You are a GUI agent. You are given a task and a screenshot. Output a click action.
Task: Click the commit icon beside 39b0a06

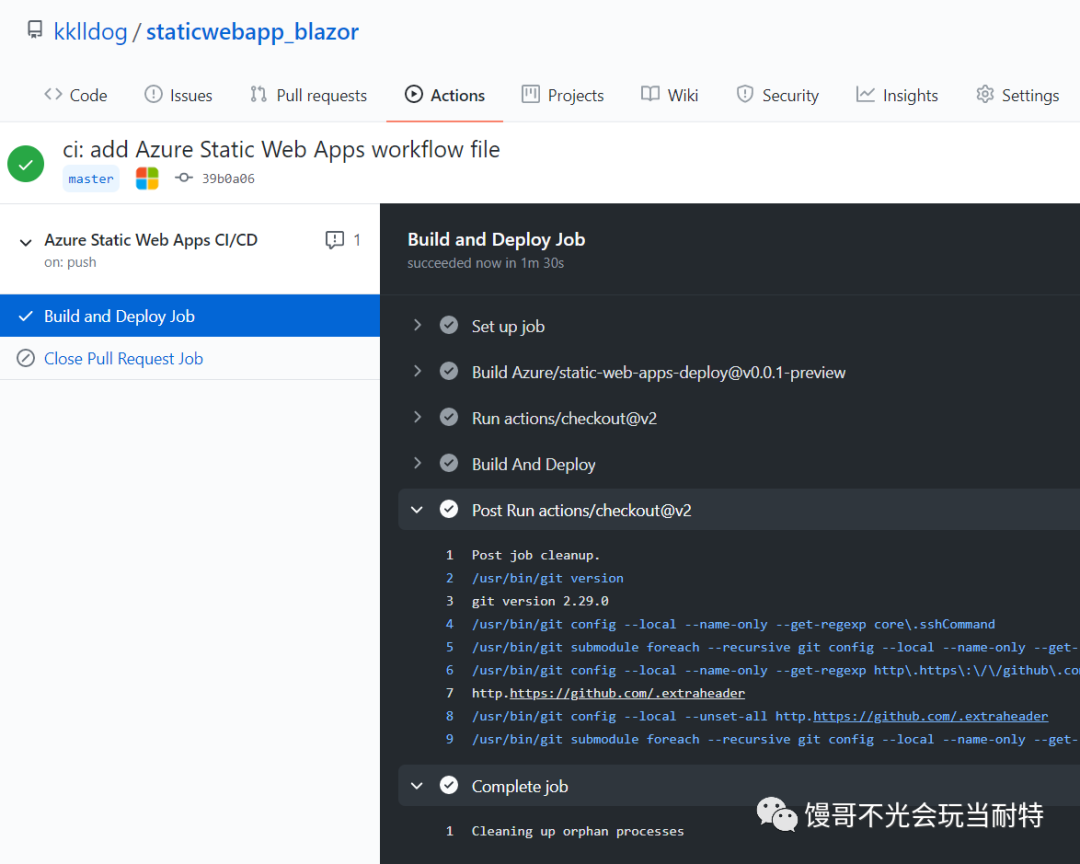(183, 178)
